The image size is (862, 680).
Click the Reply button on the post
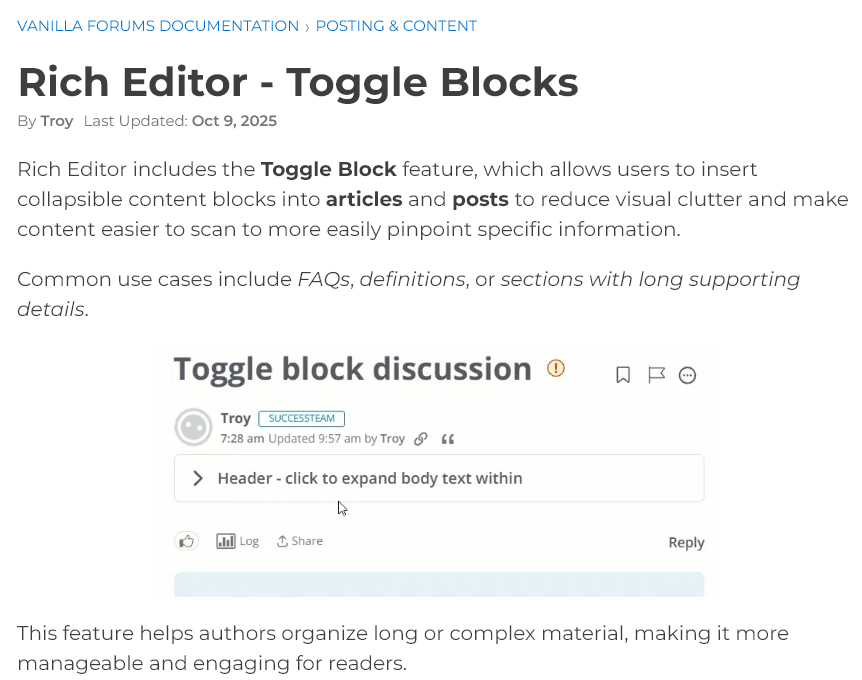click(686, 542)
